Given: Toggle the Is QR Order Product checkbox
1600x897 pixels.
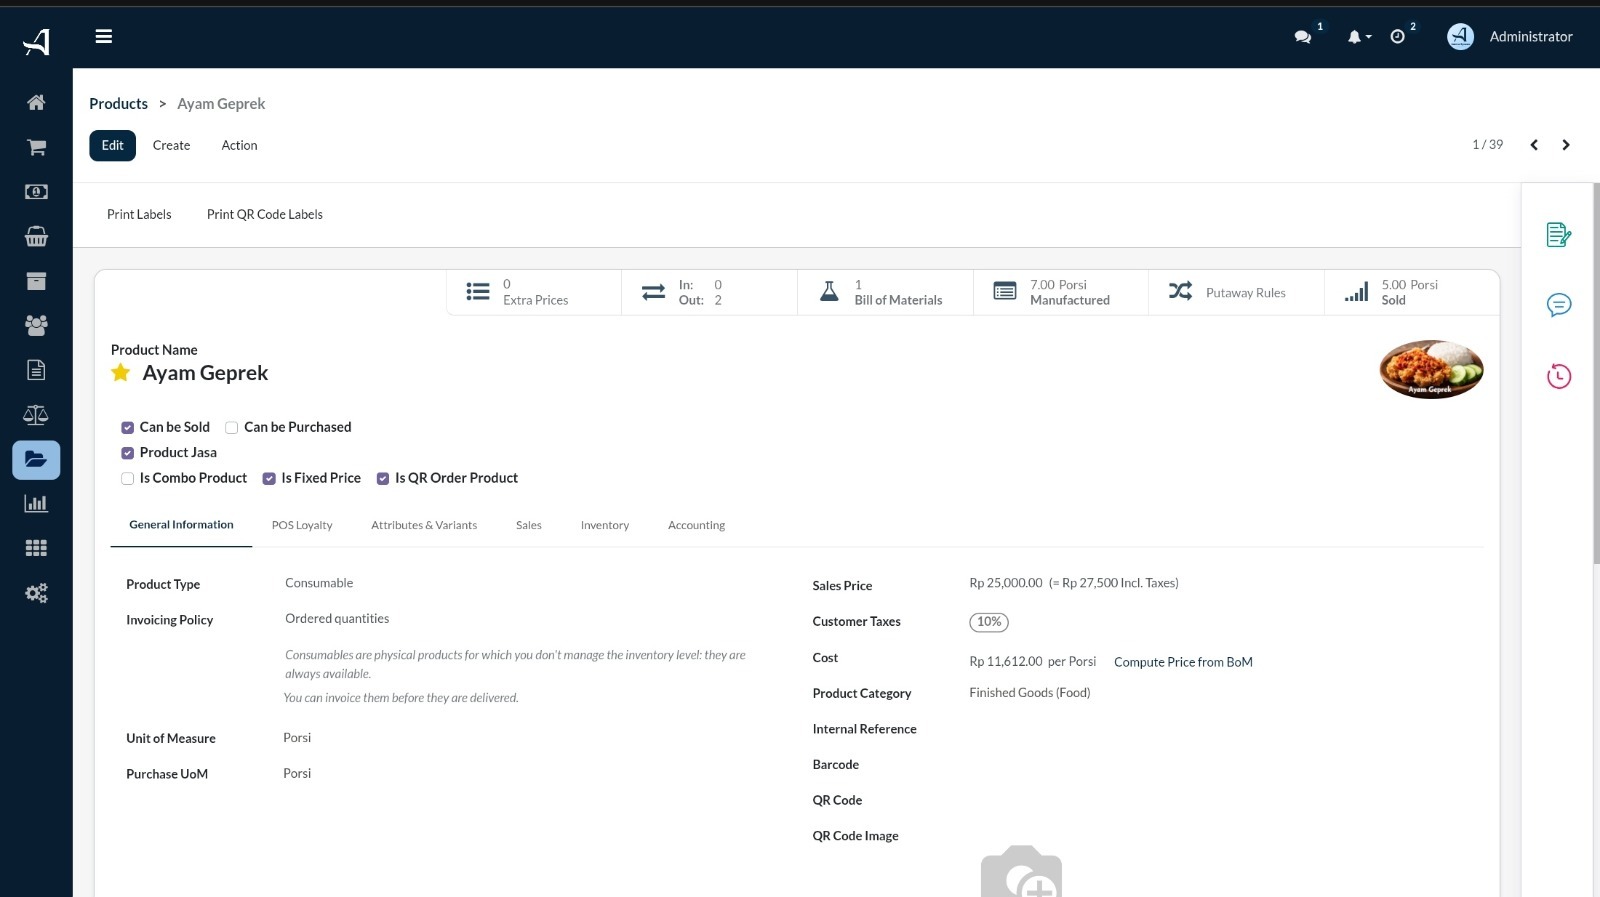Looking at the screenshot, I should point(382,479).
